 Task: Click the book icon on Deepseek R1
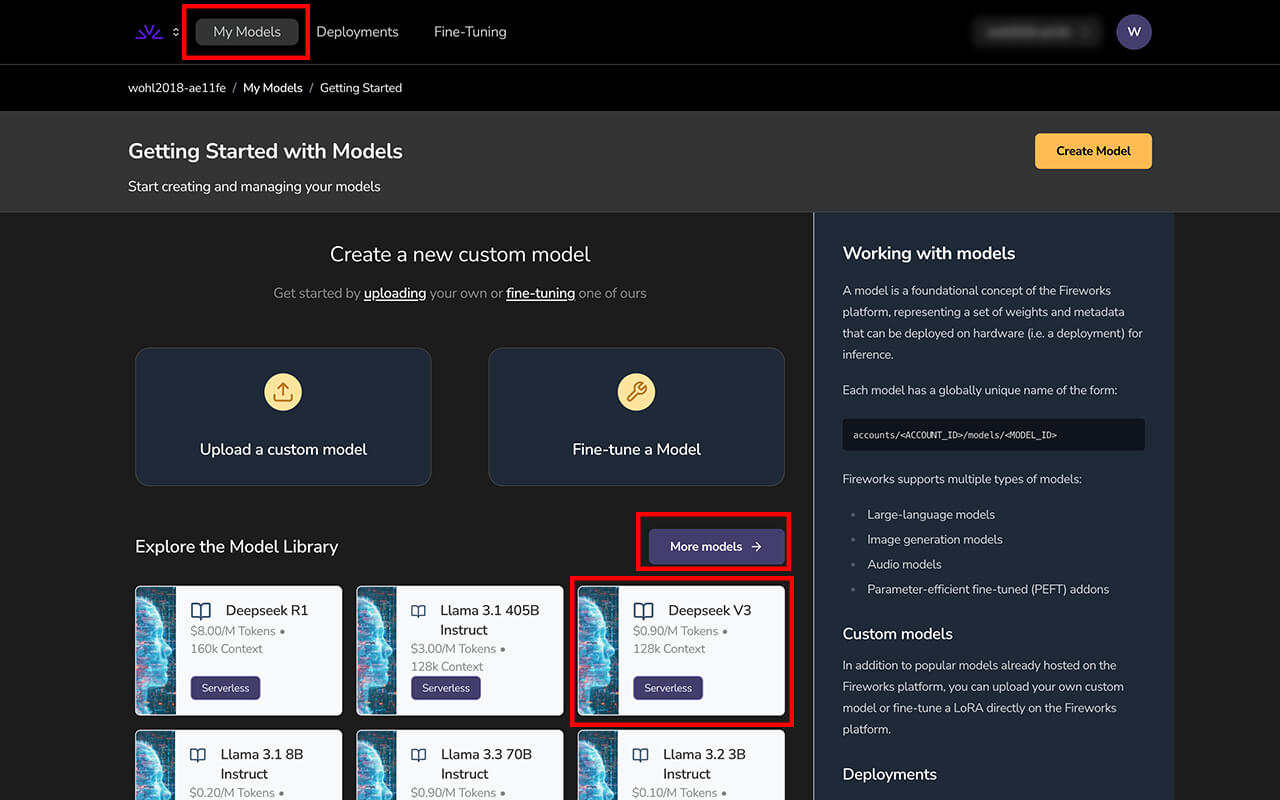point(201,611)
